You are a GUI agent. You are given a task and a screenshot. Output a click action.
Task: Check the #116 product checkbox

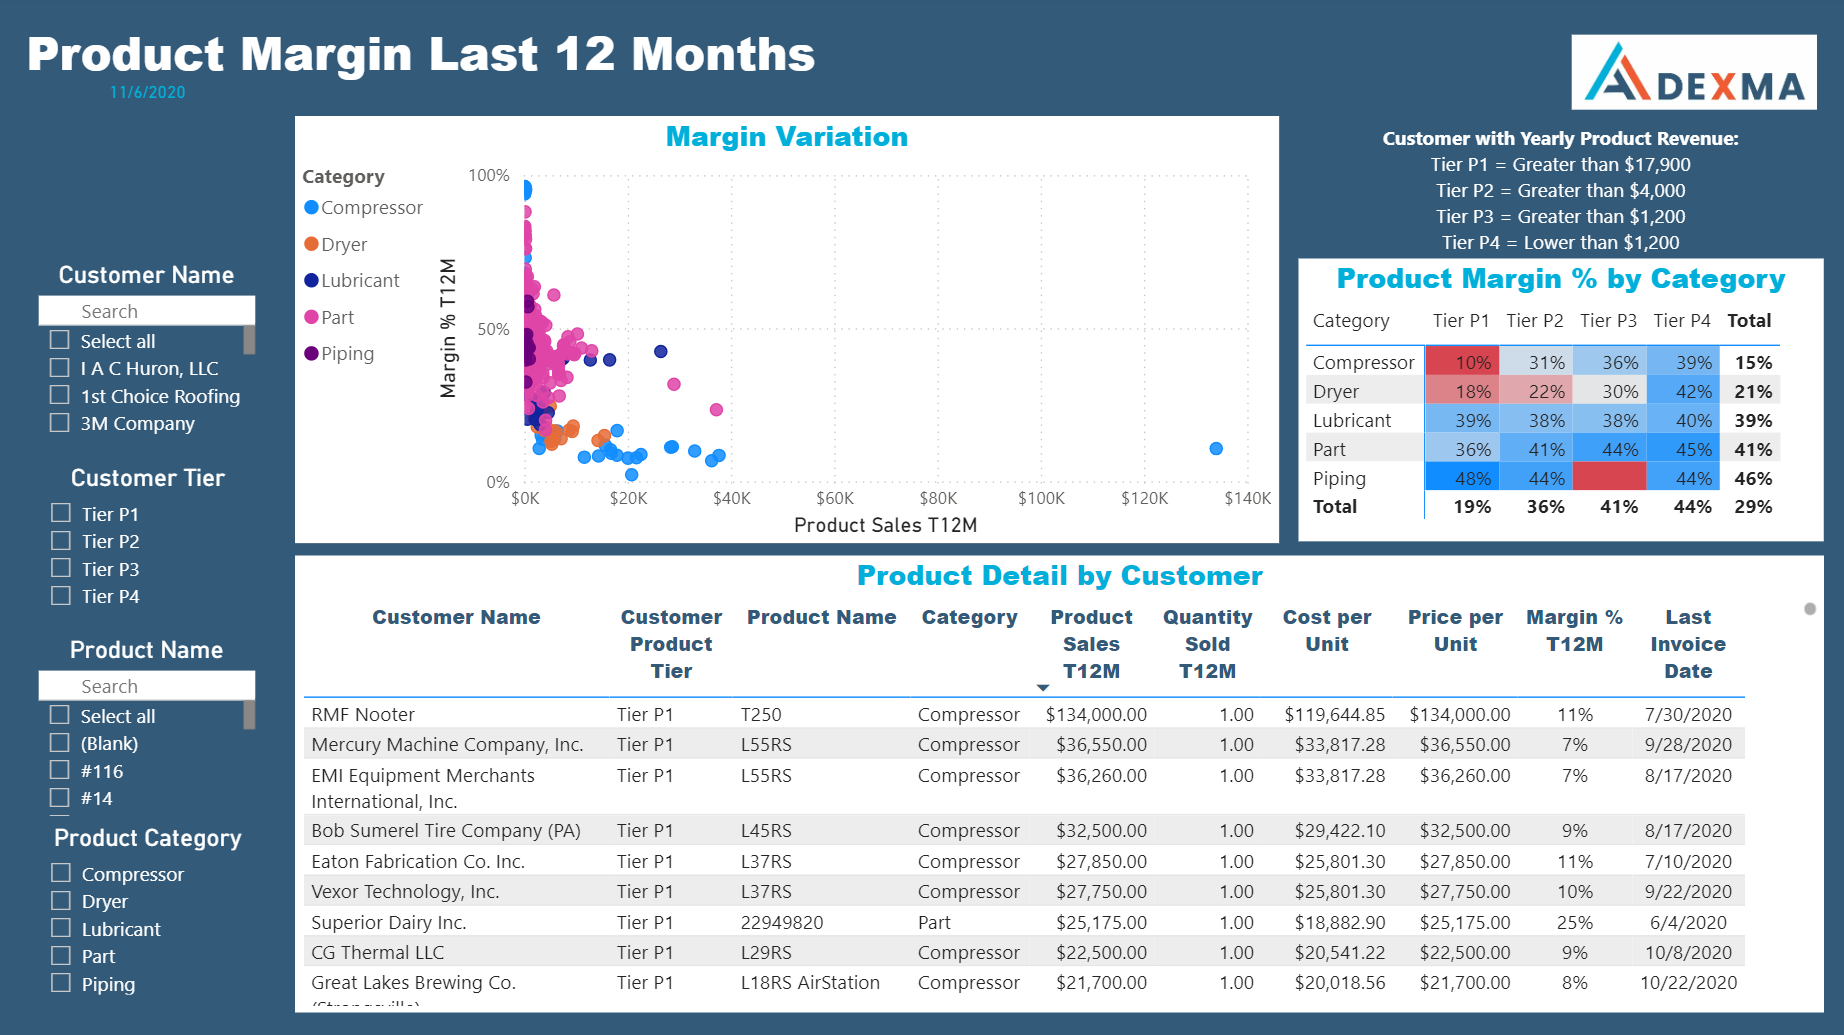[60, 771]
